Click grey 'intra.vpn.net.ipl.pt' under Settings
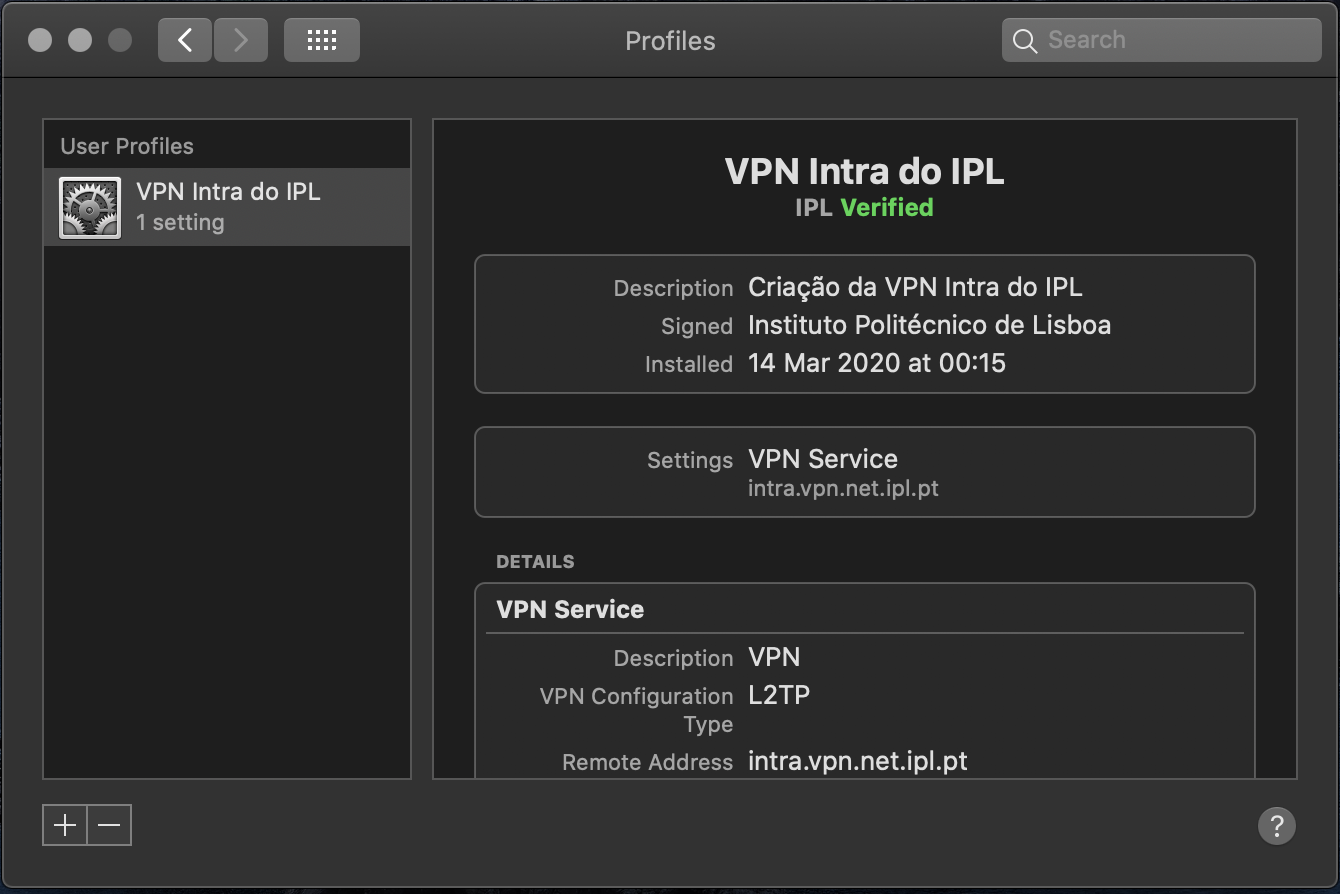 [x=843, y=489]
